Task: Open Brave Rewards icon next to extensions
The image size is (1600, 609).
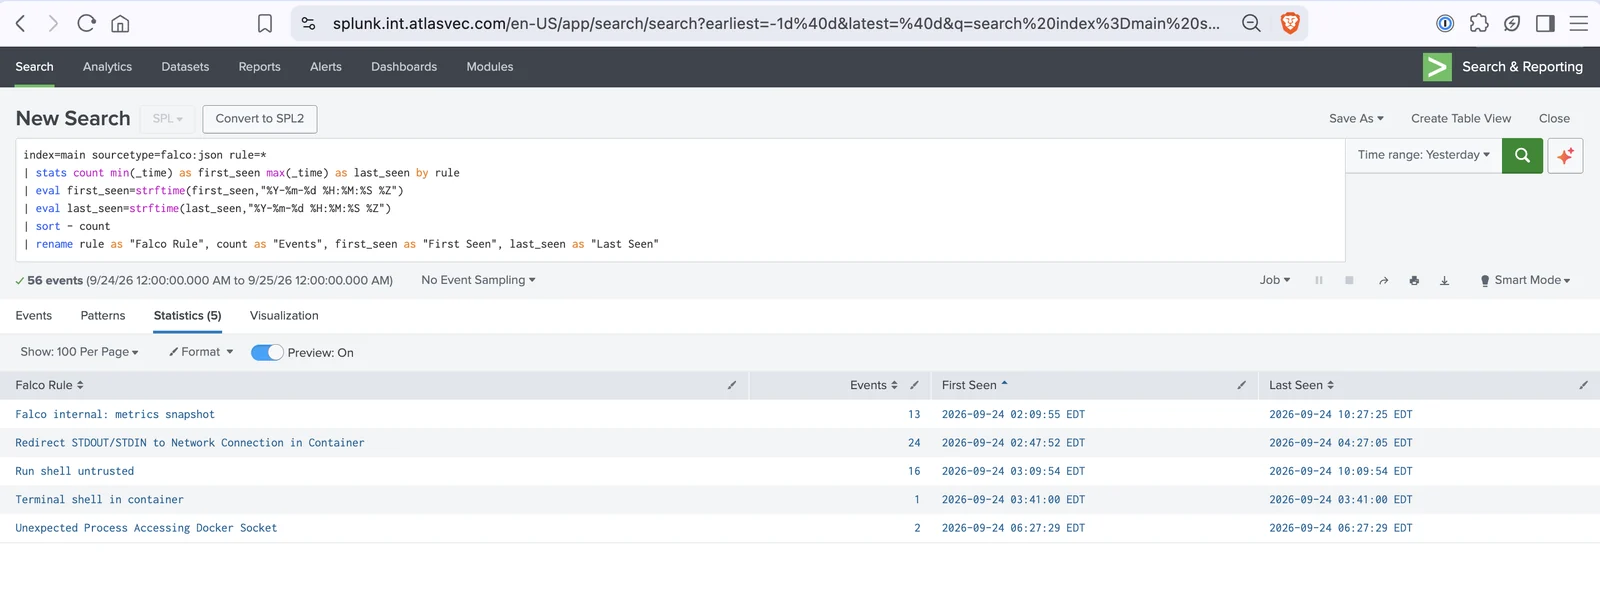Action: 1512,23
